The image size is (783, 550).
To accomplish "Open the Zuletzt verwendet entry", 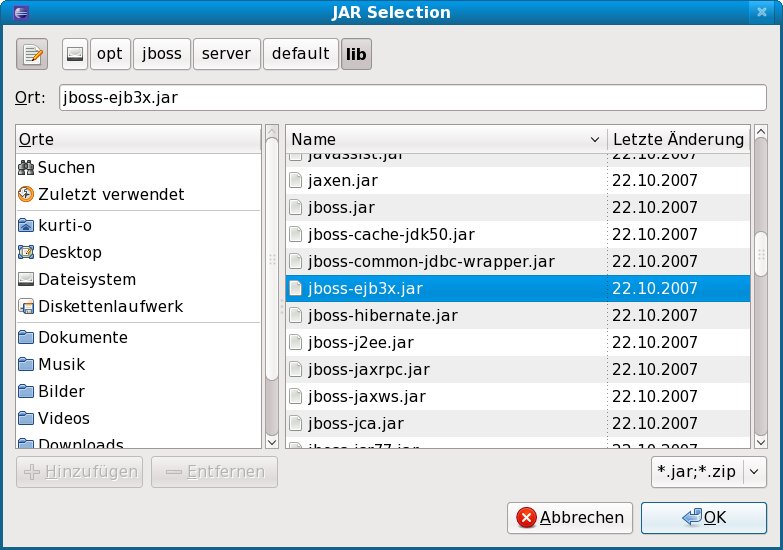I will pyautogui.click(x=138, y=194).
